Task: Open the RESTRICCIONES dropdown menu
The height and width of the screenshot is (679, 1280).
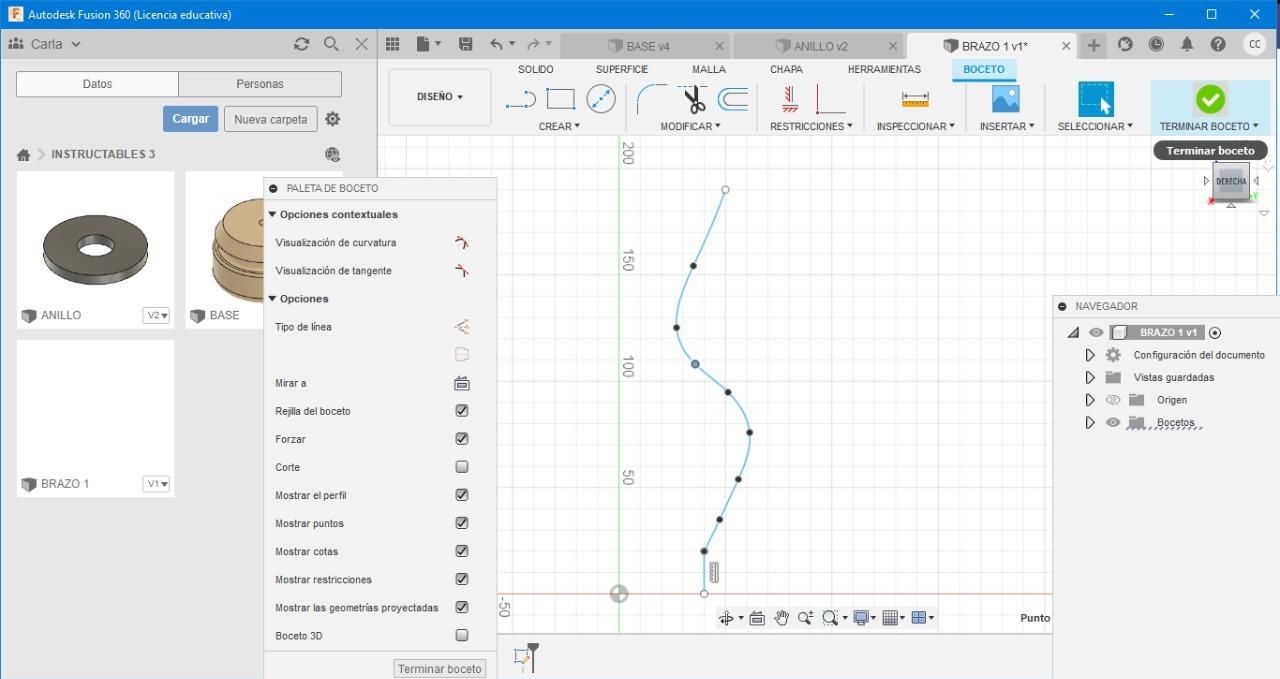Action: coord(811,126)
